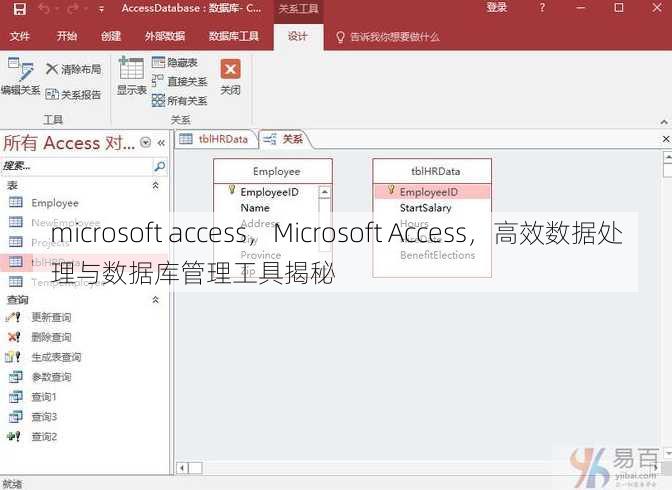
Task: Collapse the 表 group in navigation pane
Action: pos(156,185)
